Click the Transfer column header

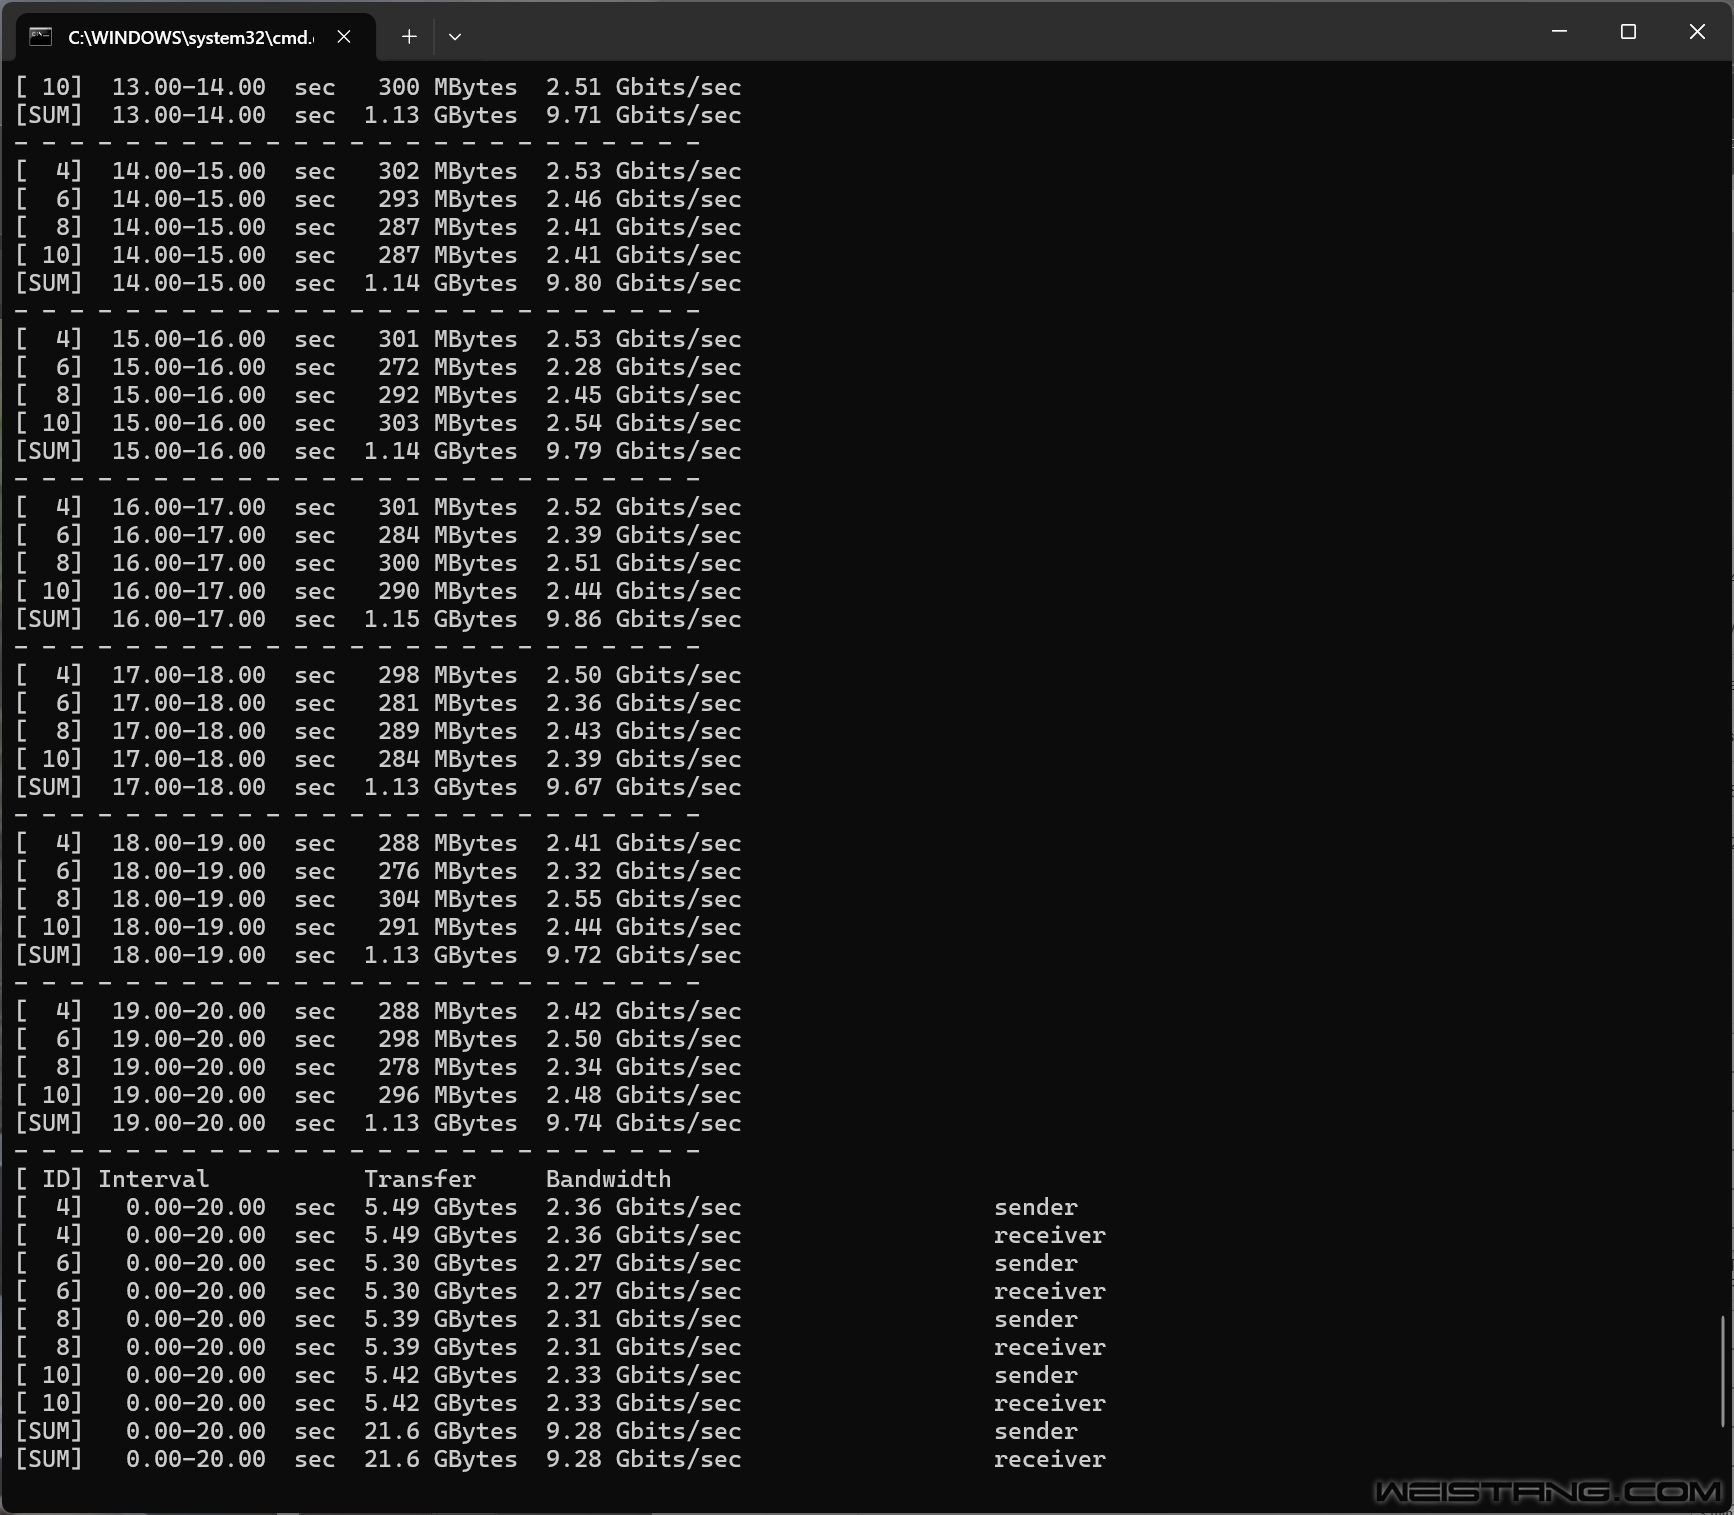(420, 1179)
